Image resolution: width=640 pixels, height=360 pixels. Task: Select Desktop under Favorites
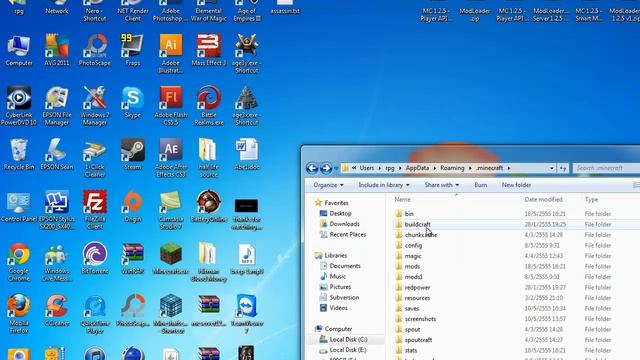(x=336, y=213)
